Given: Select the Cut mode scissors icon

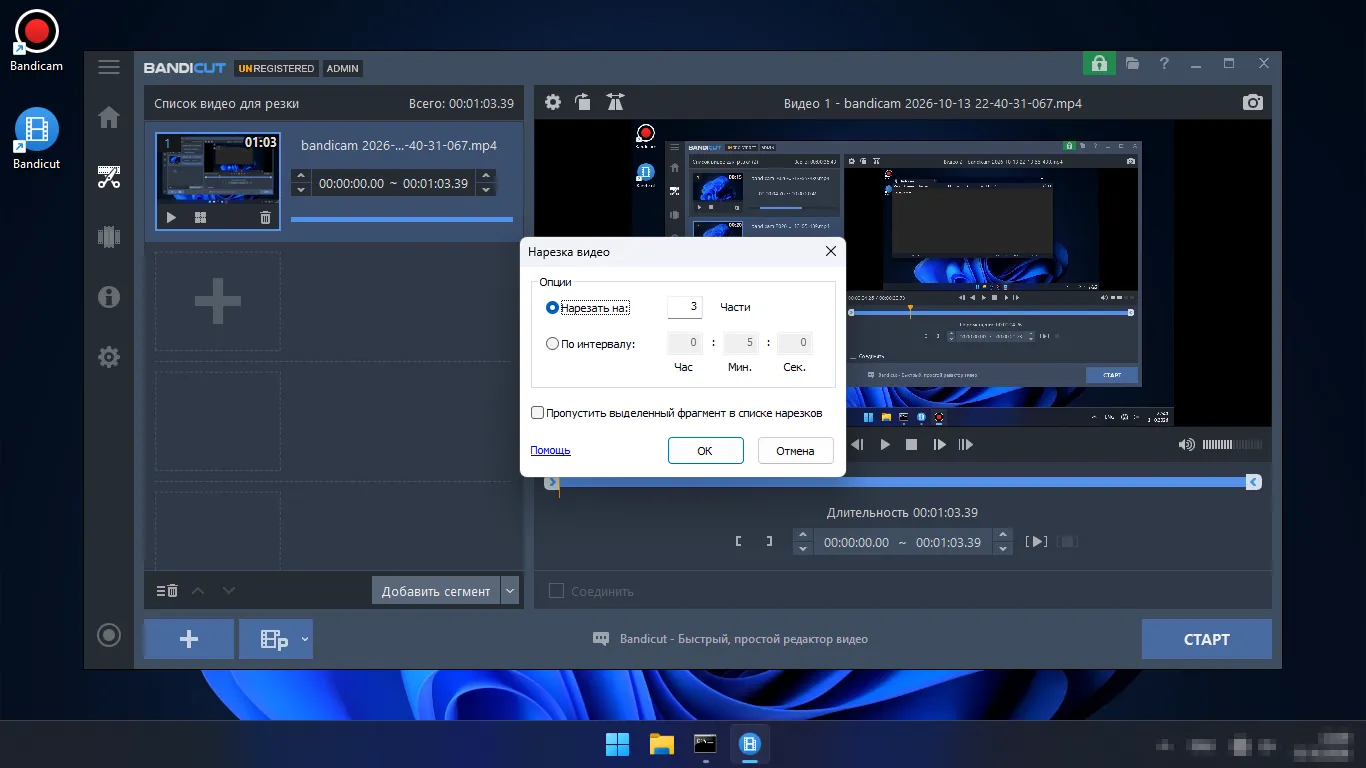Looking at the screenshot, I should (x=109, y=178).
